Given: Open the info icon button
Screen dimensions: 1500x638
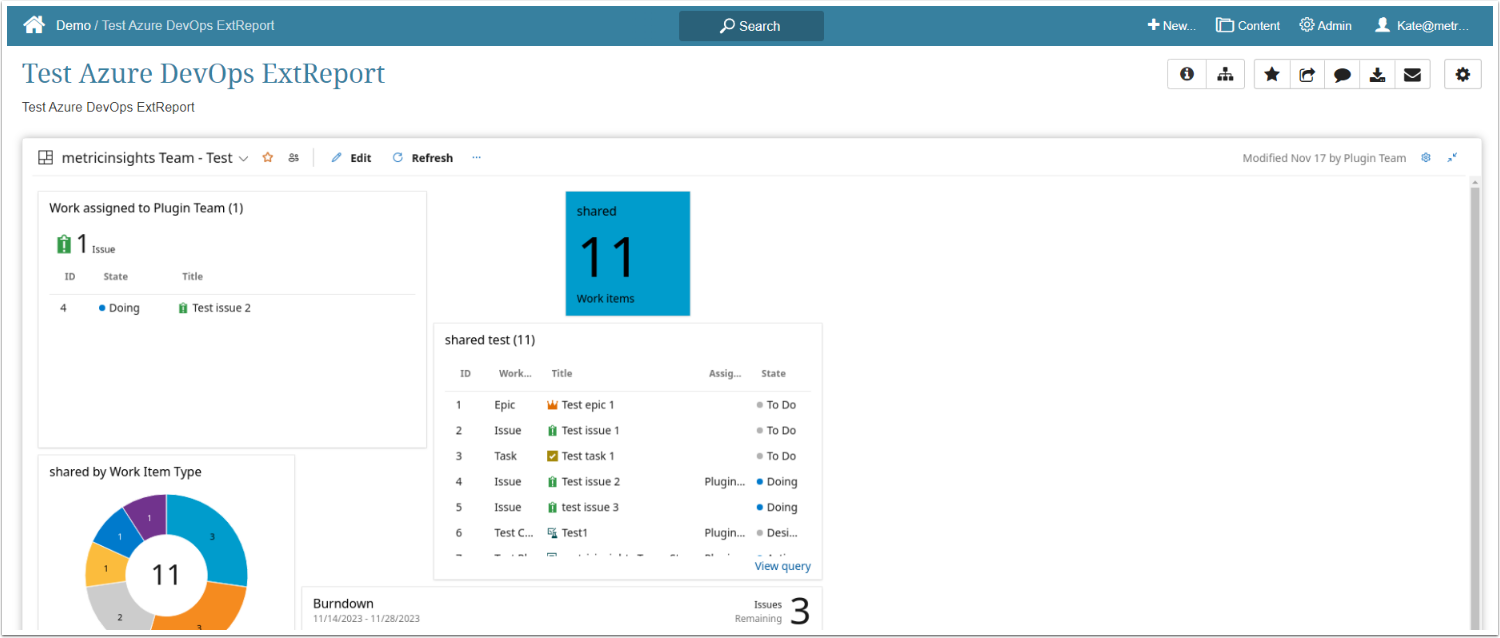Looking at the screenshot, I should tap(1187, 74).
